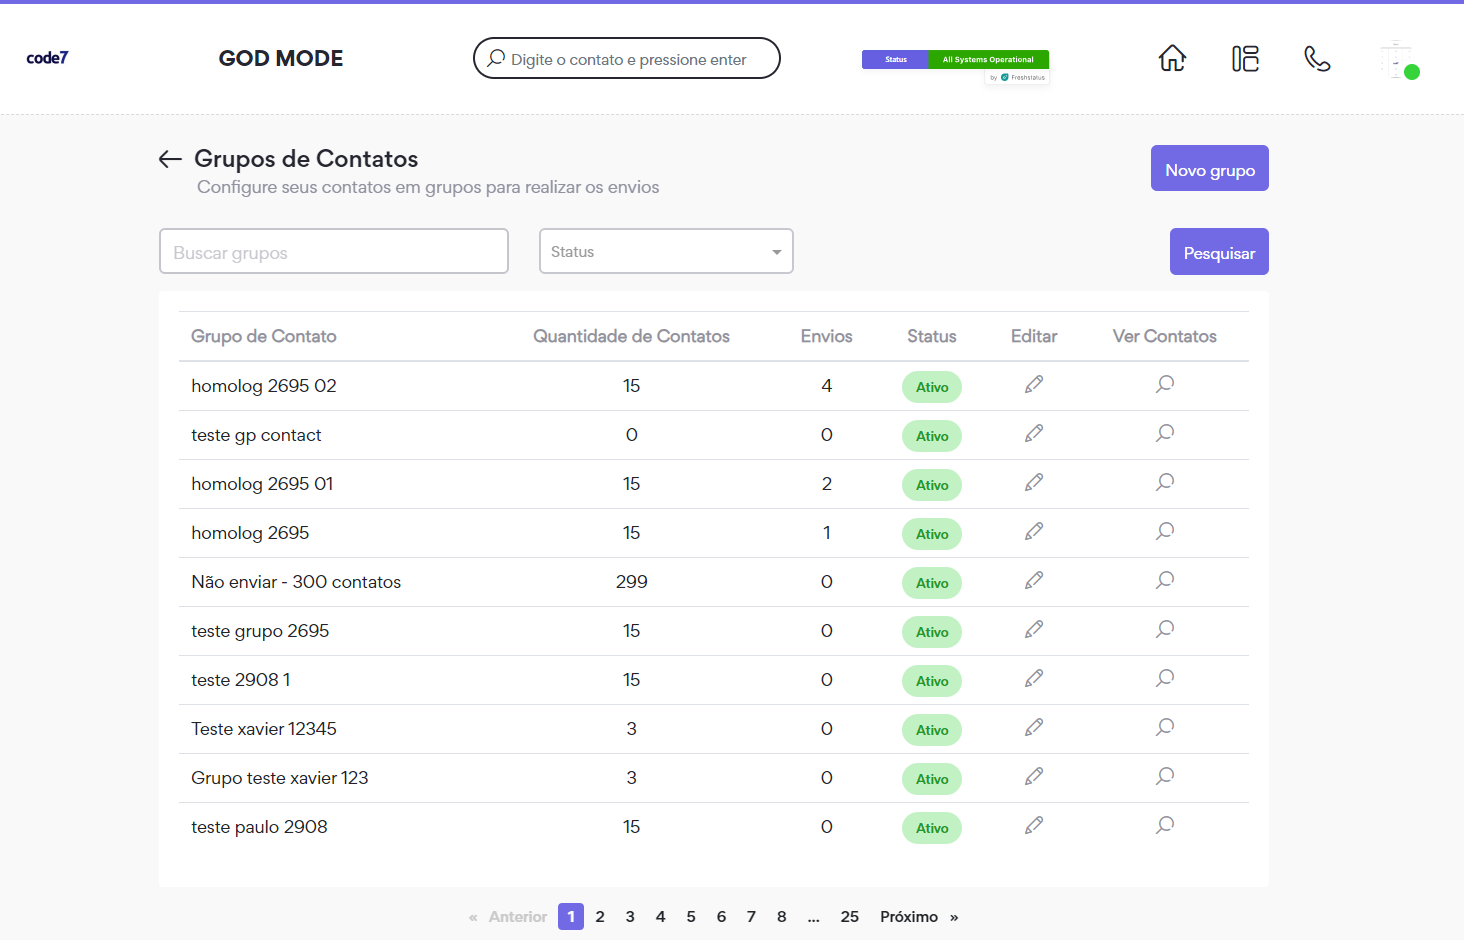Open the user profile avatar

1397,60
